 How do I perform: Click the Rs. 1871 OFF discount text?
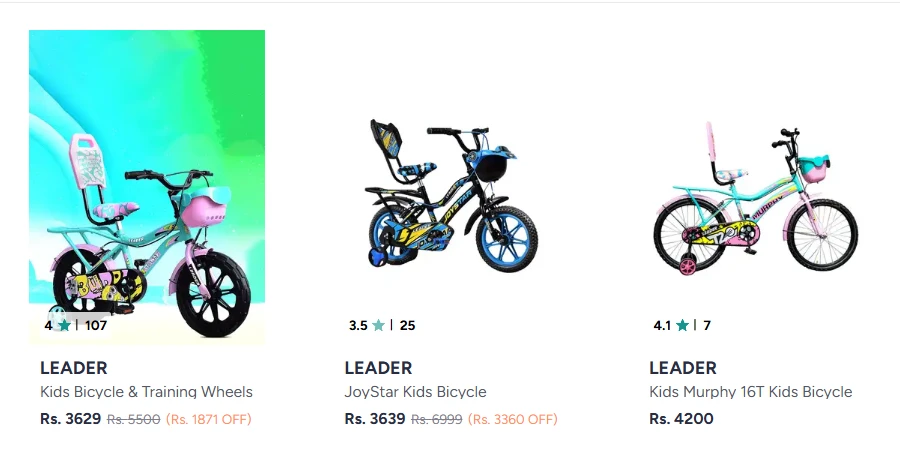coord(208,420)
